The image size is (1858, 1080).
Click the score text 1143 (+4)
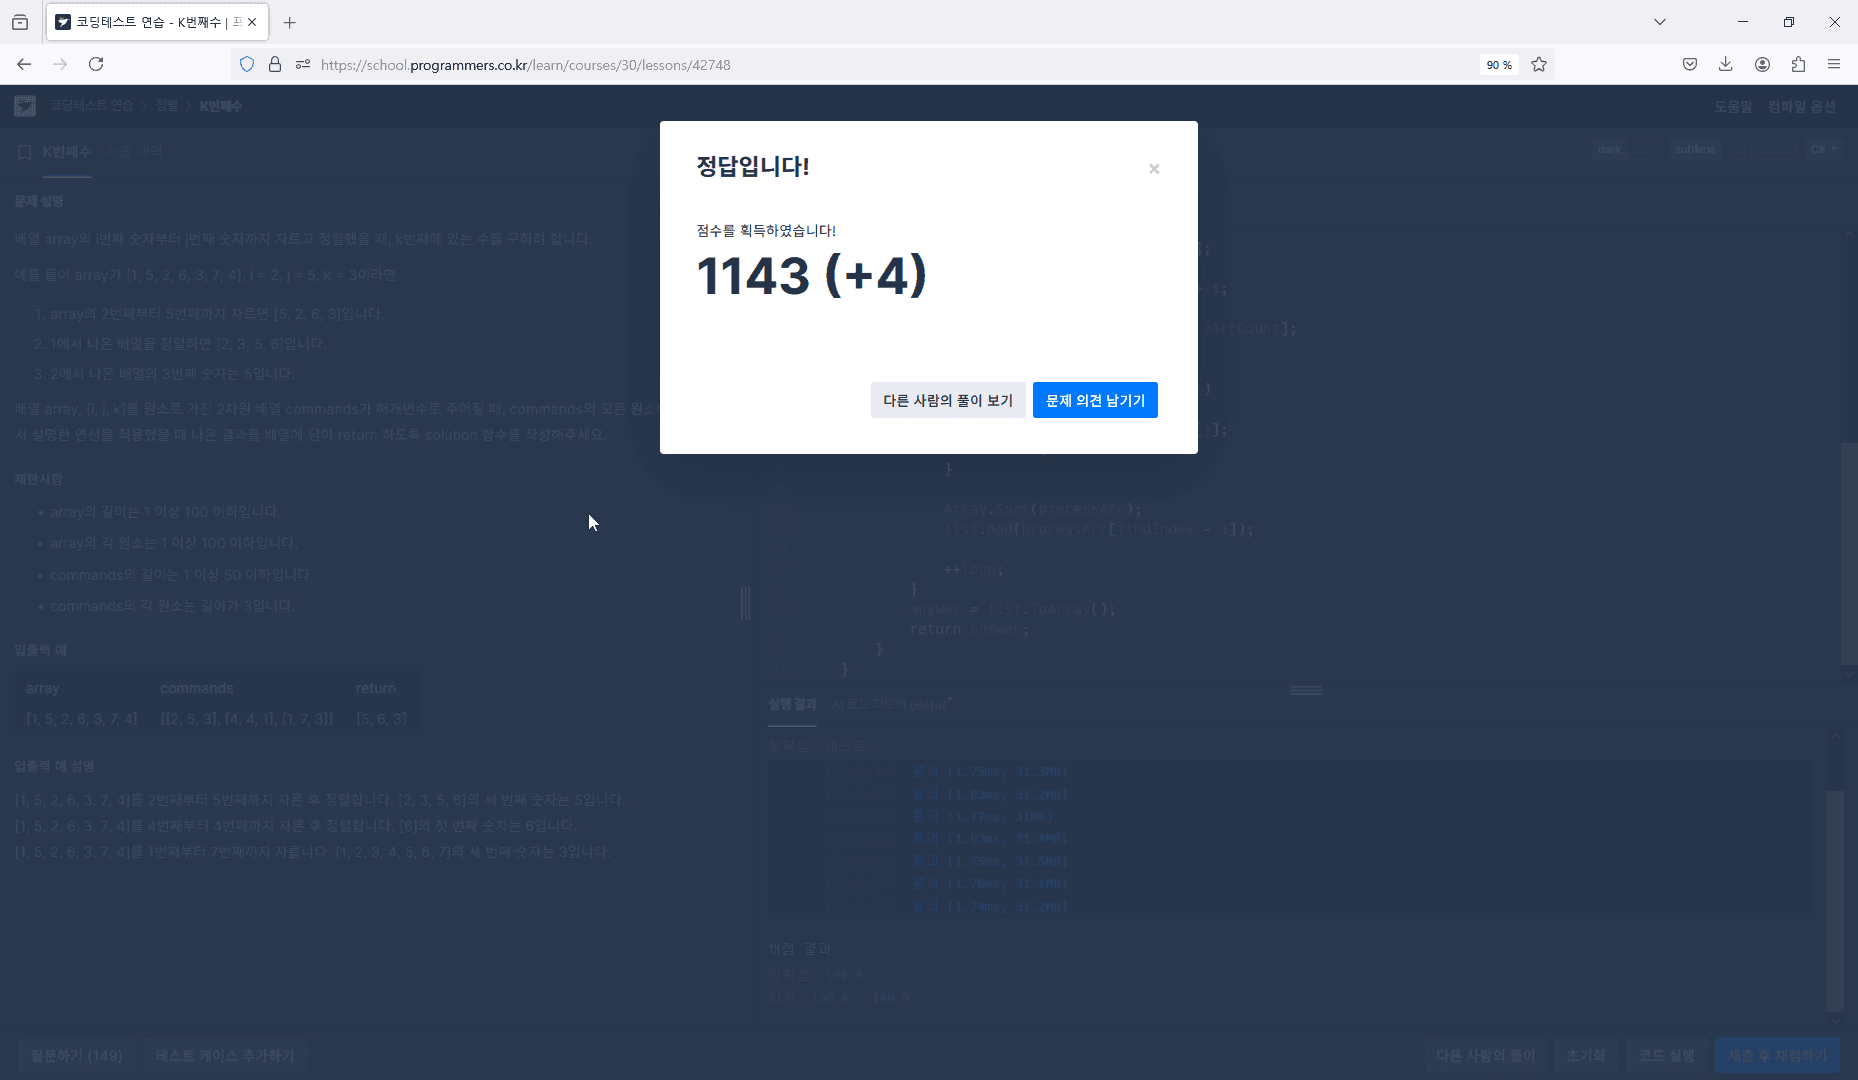click(812, 276)
